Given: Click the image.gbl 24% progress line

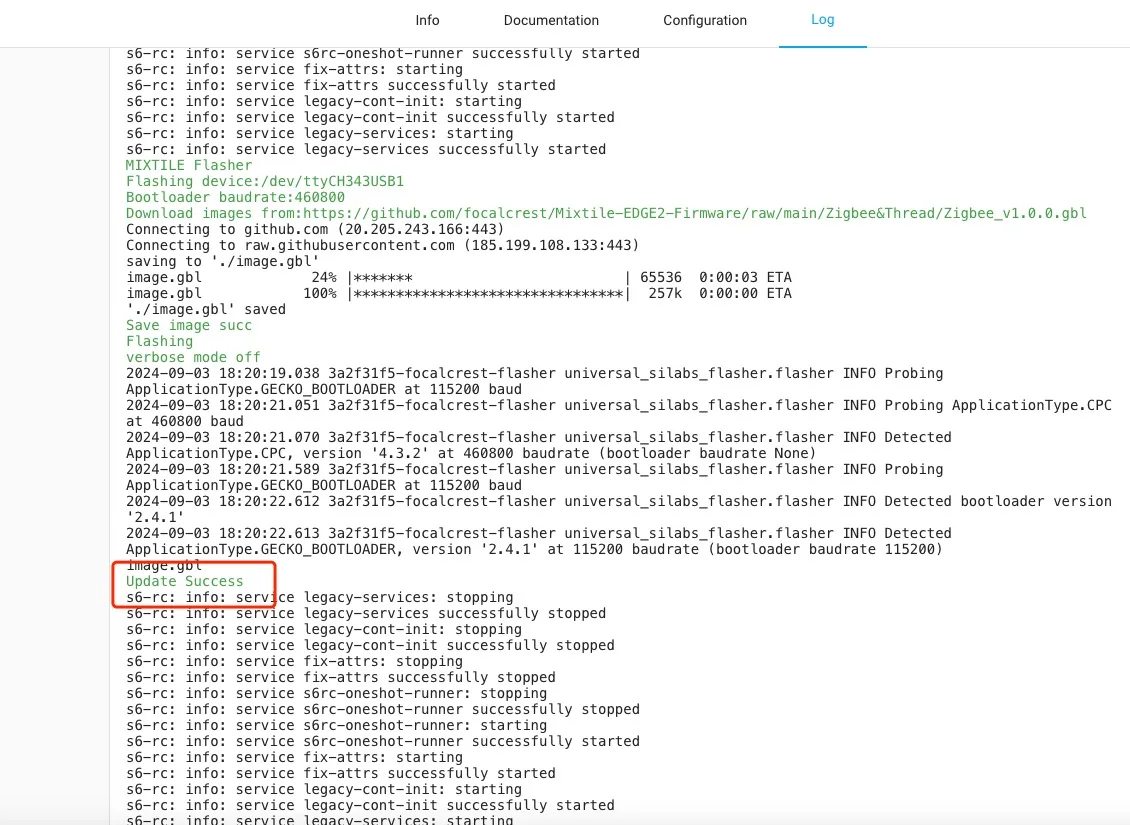Looking at the screenshot, I should coord(458,277).
